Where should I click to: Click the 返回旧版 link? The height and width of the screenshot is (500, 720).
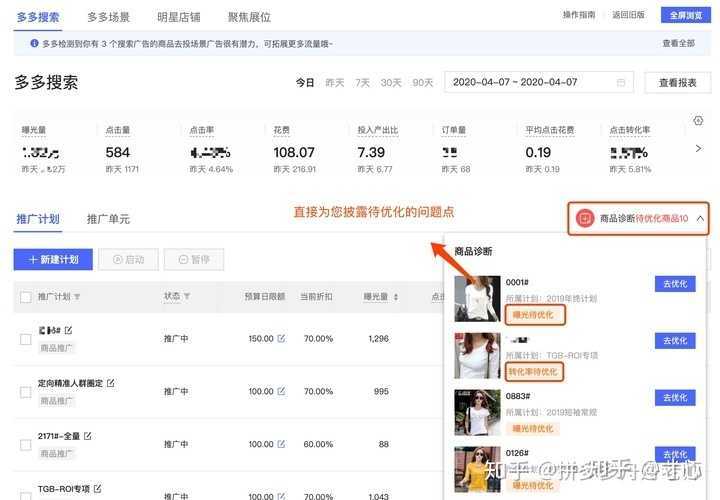pyautogui.click(x=628, y=15)
